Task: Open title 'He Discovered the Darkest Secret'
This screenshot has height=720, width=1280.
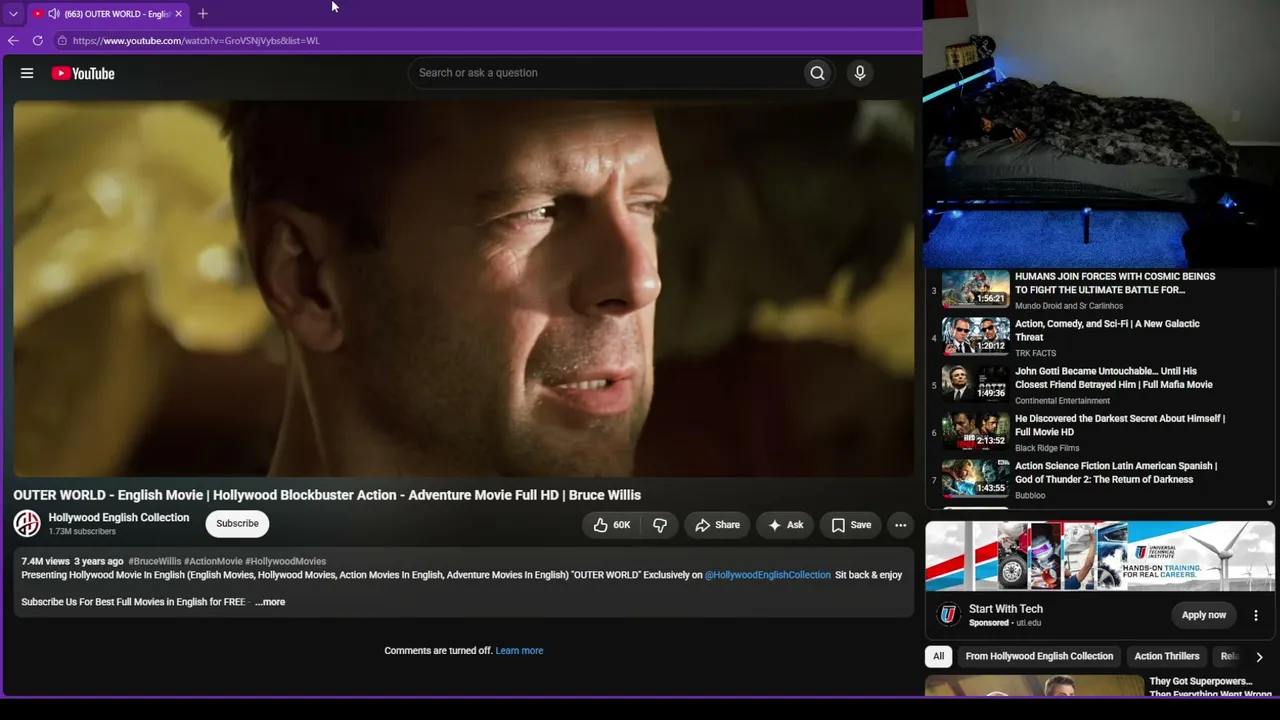Action: tap(1120, 425)
